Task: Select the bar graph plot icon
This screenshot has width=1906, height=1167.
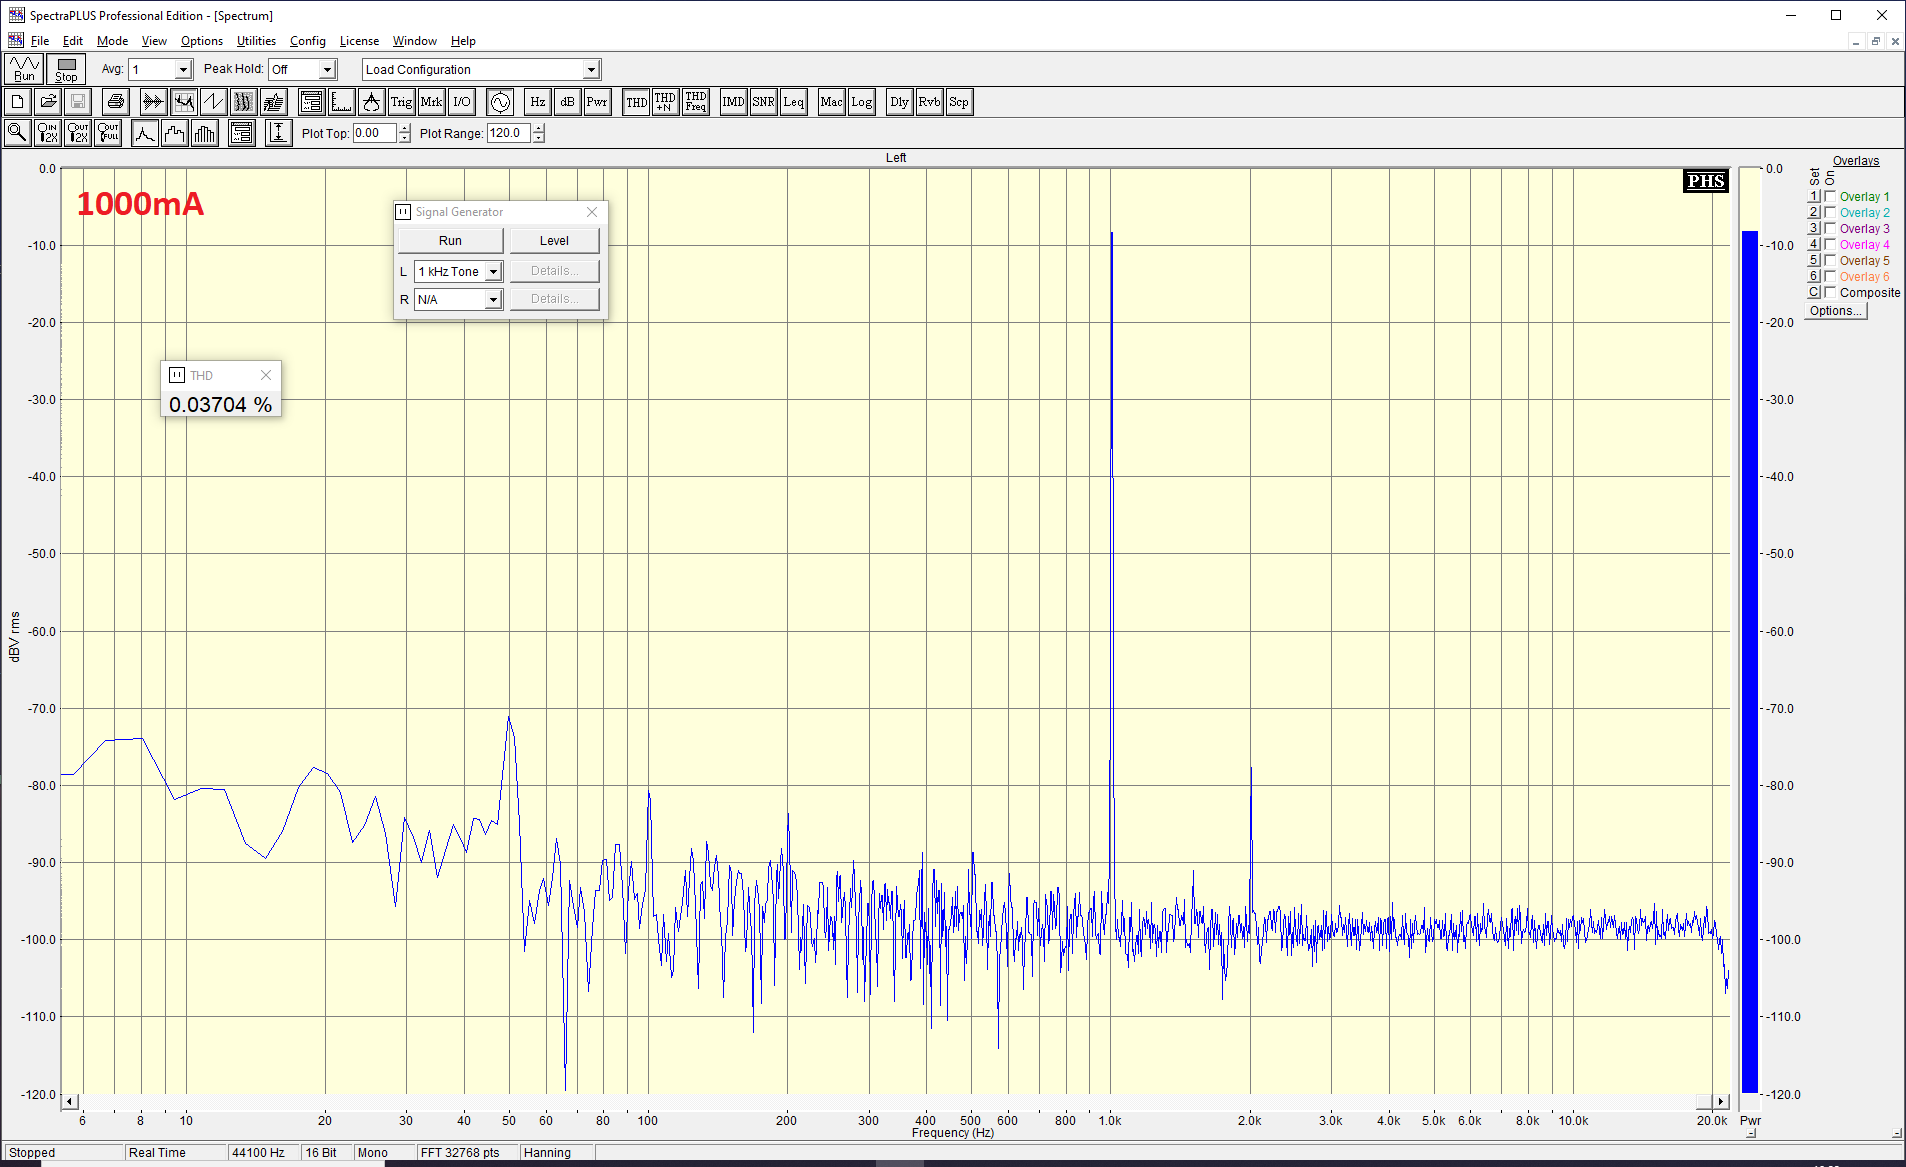Action: (205, 133)
